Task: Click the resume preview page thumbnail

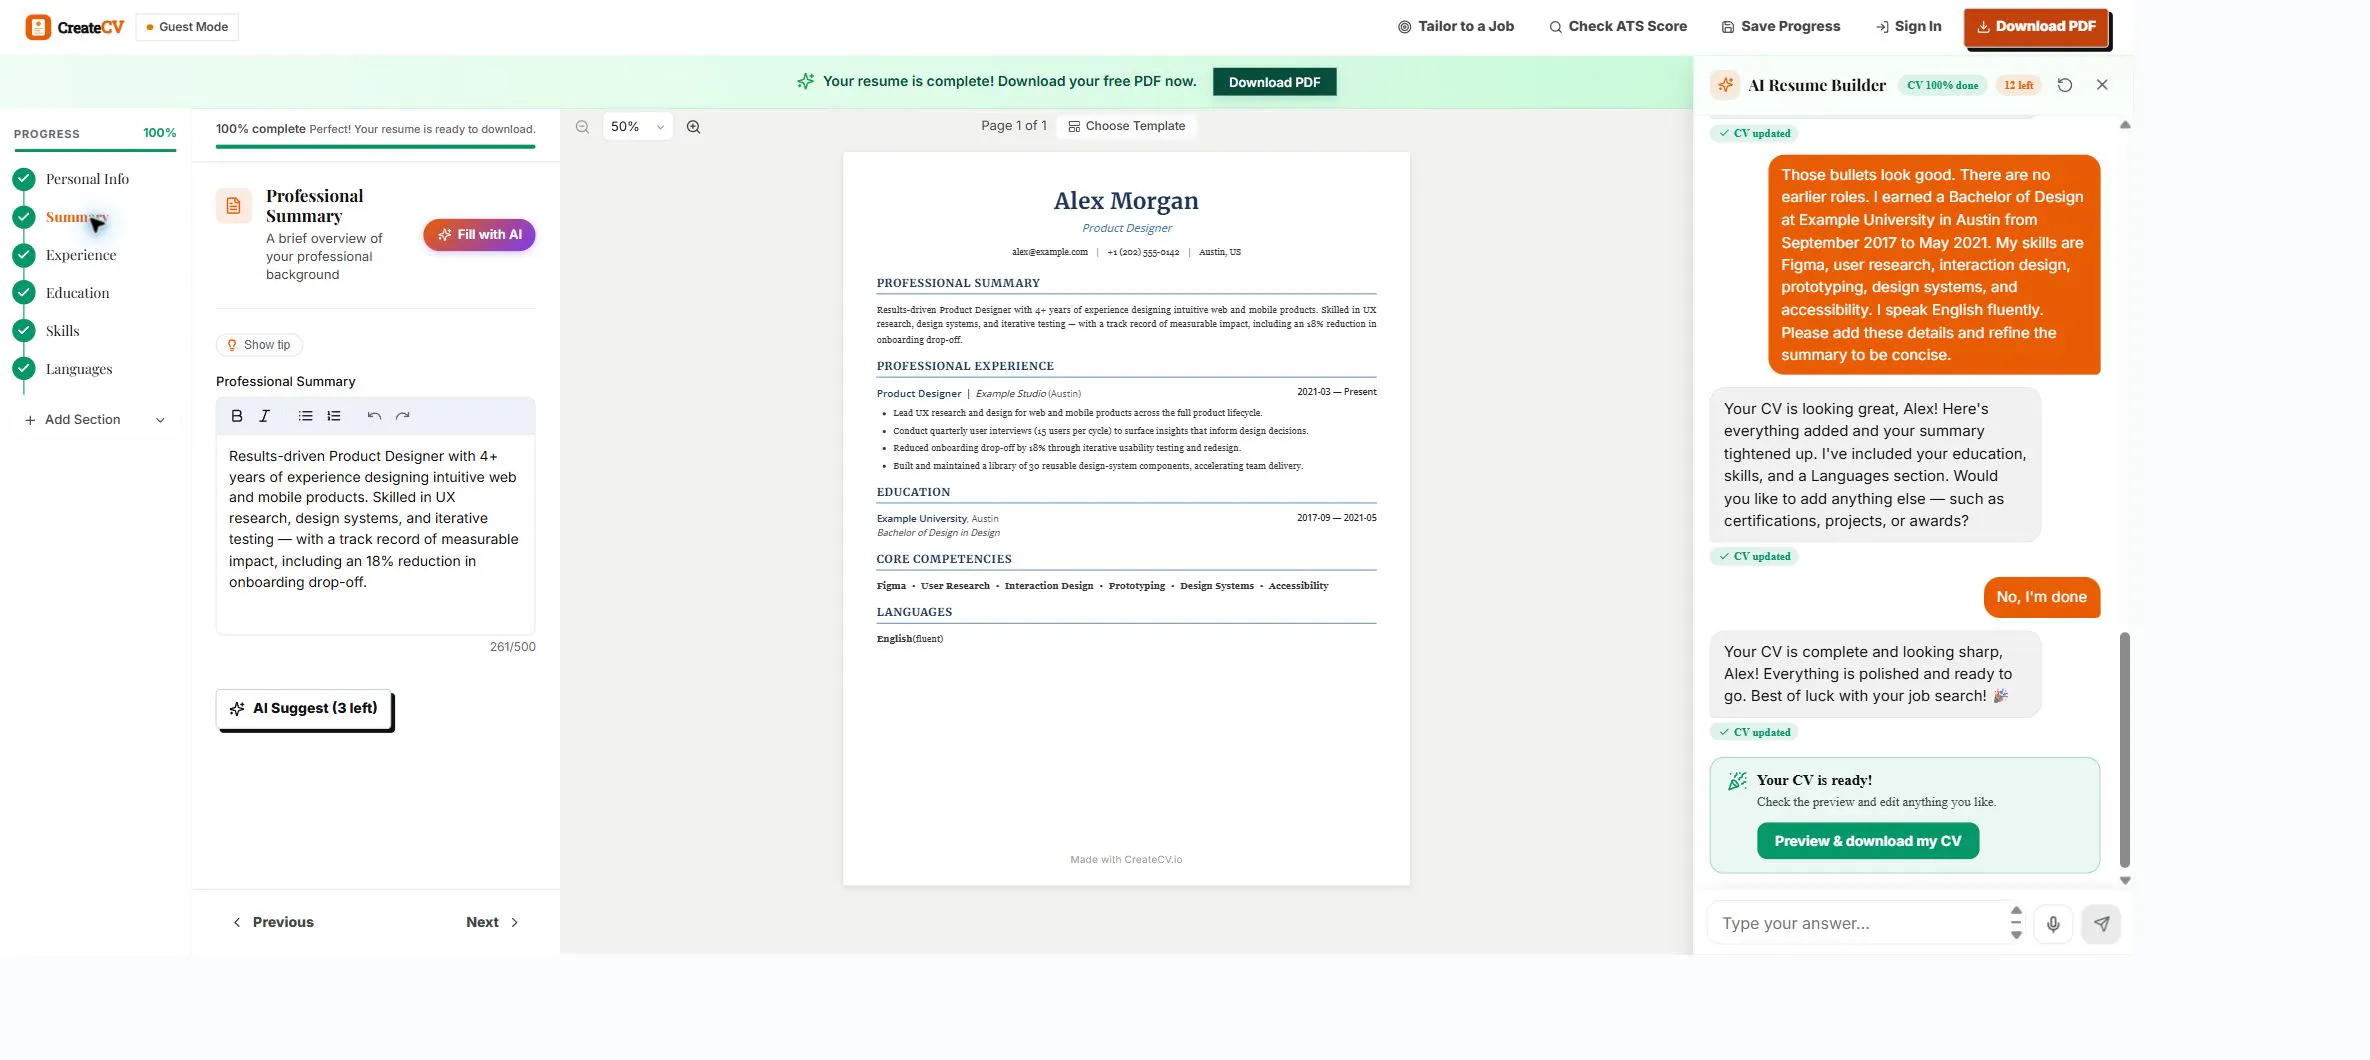Action: point(1126,518)
